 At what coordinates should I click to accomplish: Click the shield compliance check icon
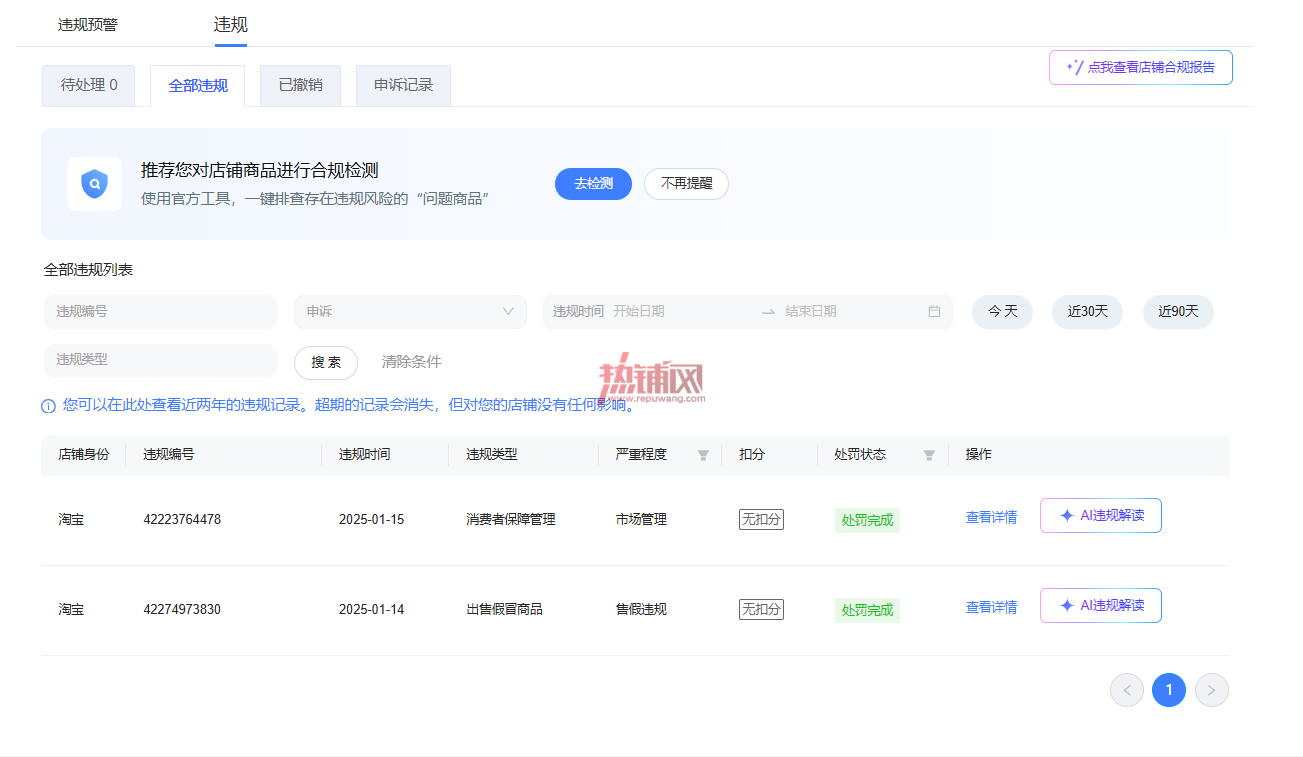point(94,184)
